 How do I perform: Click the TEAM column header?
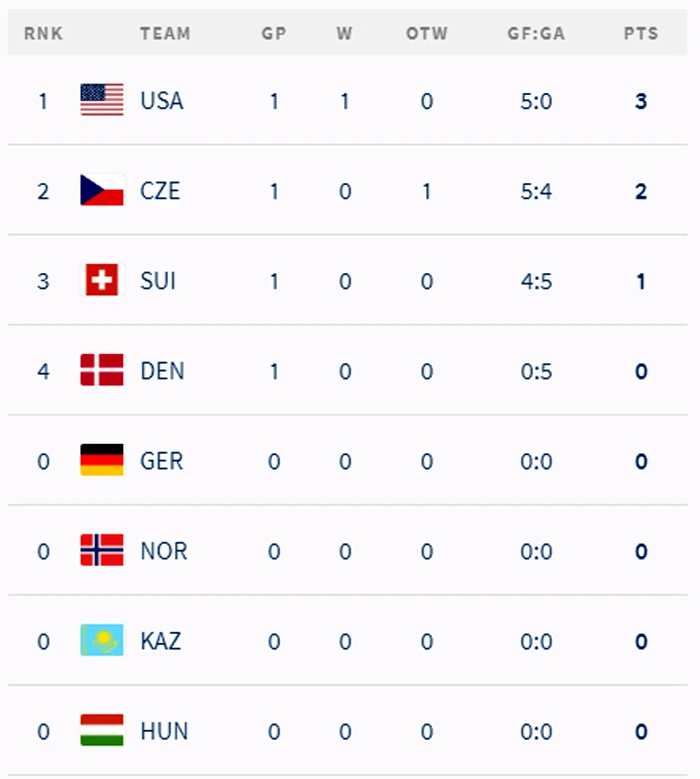click(165, 33)
